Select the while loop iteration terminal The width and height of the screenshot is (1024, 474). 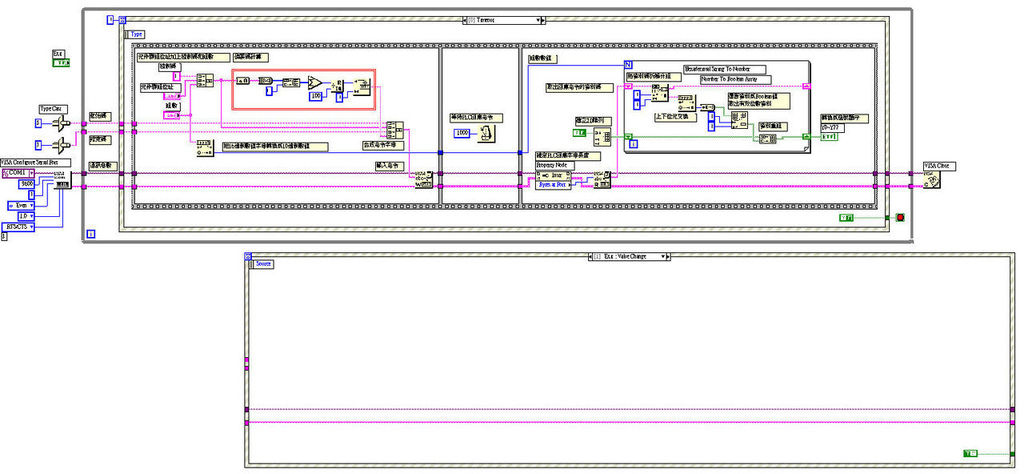91,233
